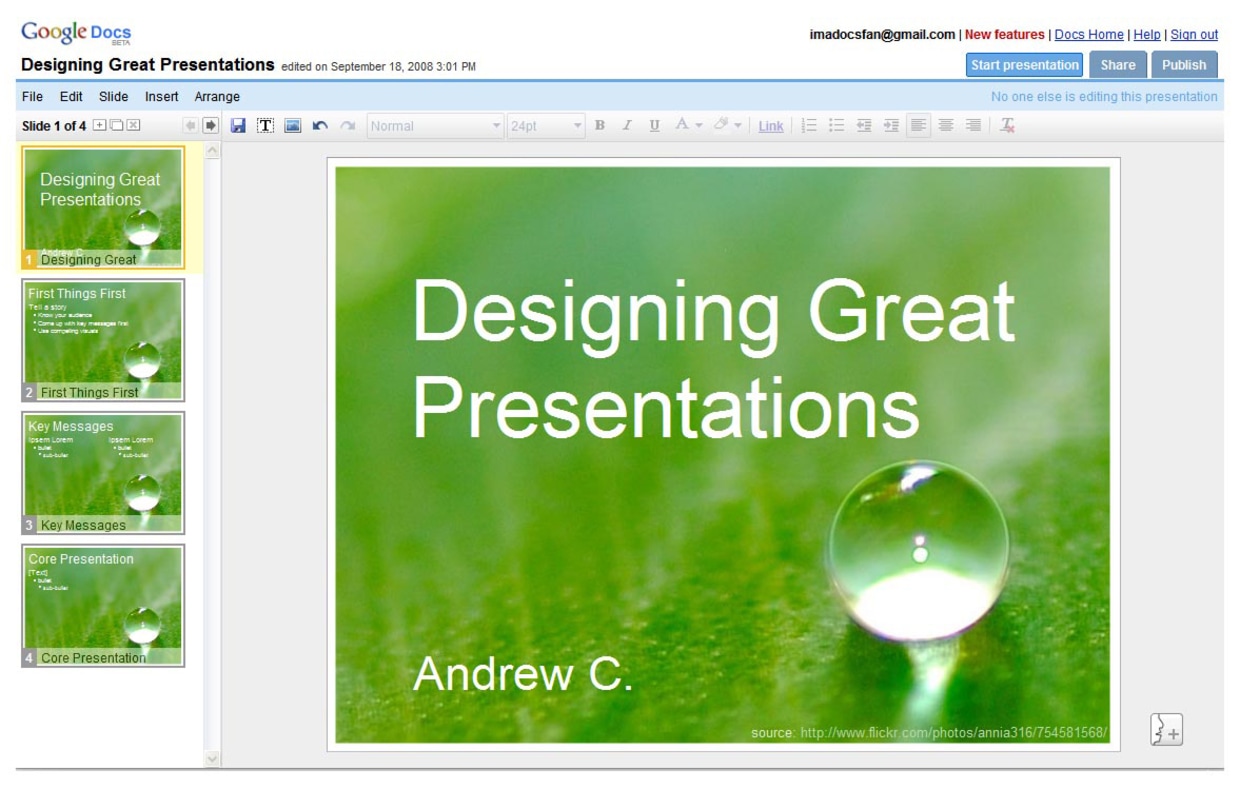Add a new slide with plus icon
The width and height of the screenshot is (1240, 789).
click(99, 126)
